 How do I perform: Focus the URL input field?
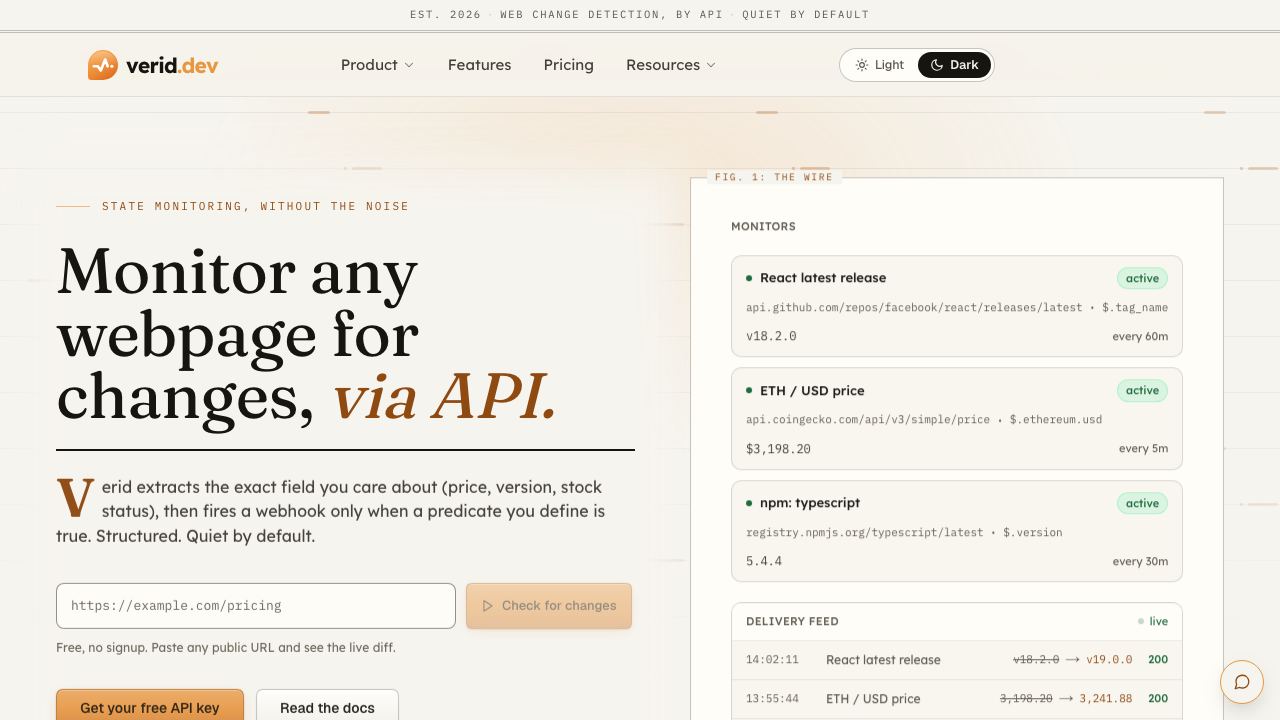pyautogui.click(x=256, y=606)
